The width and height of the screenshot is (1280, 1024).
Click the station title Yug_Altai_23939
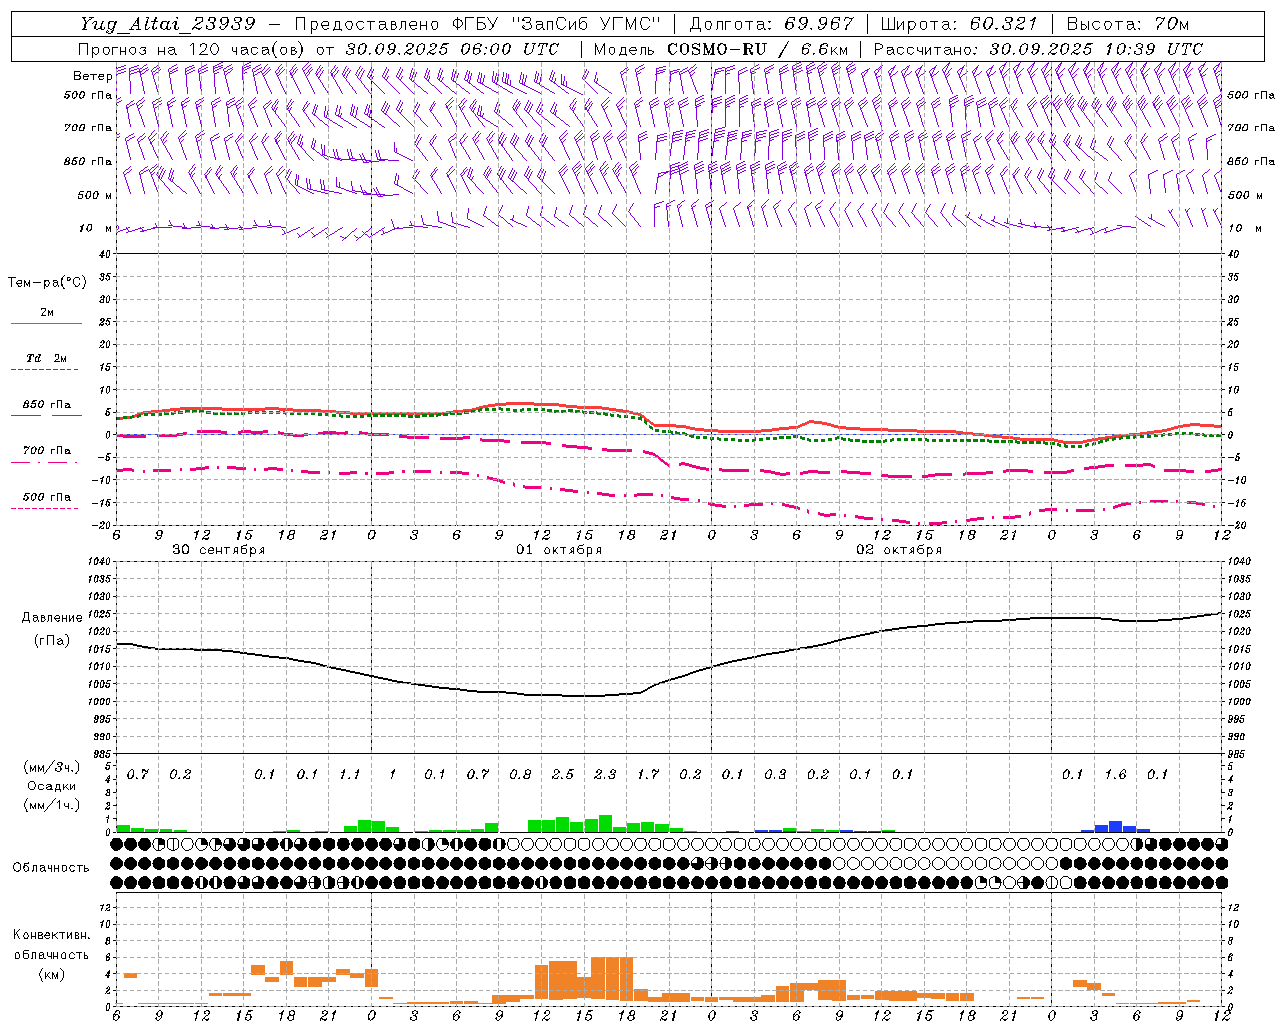(167, 24)
